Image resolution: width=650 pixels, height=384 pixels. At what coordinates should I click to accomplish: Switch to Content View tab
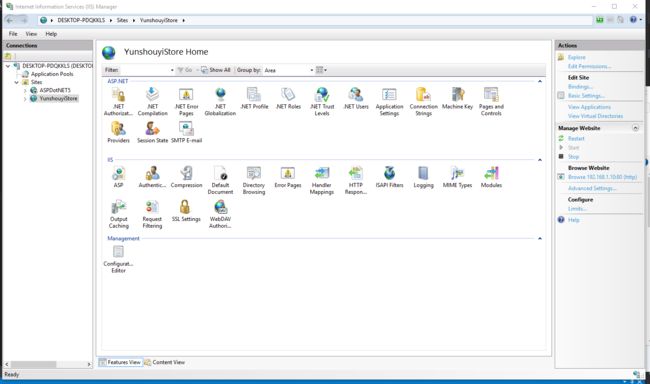click(x=165, y=362)
